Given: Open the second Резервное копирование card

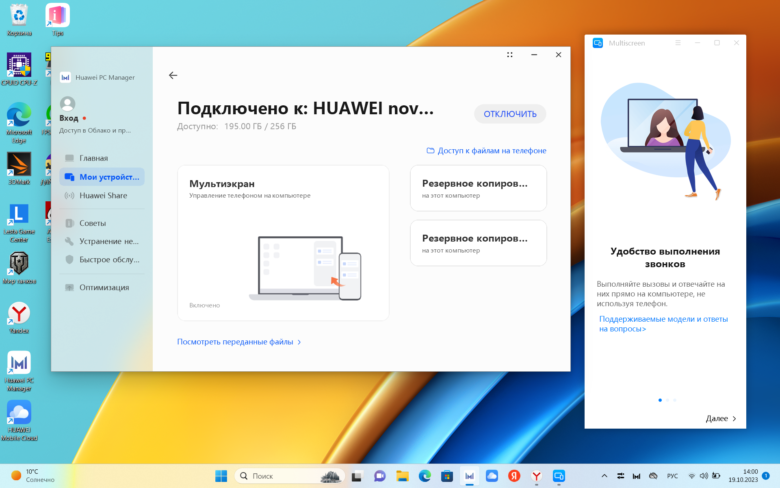Looking at the screenshot, I should point(478,243).
